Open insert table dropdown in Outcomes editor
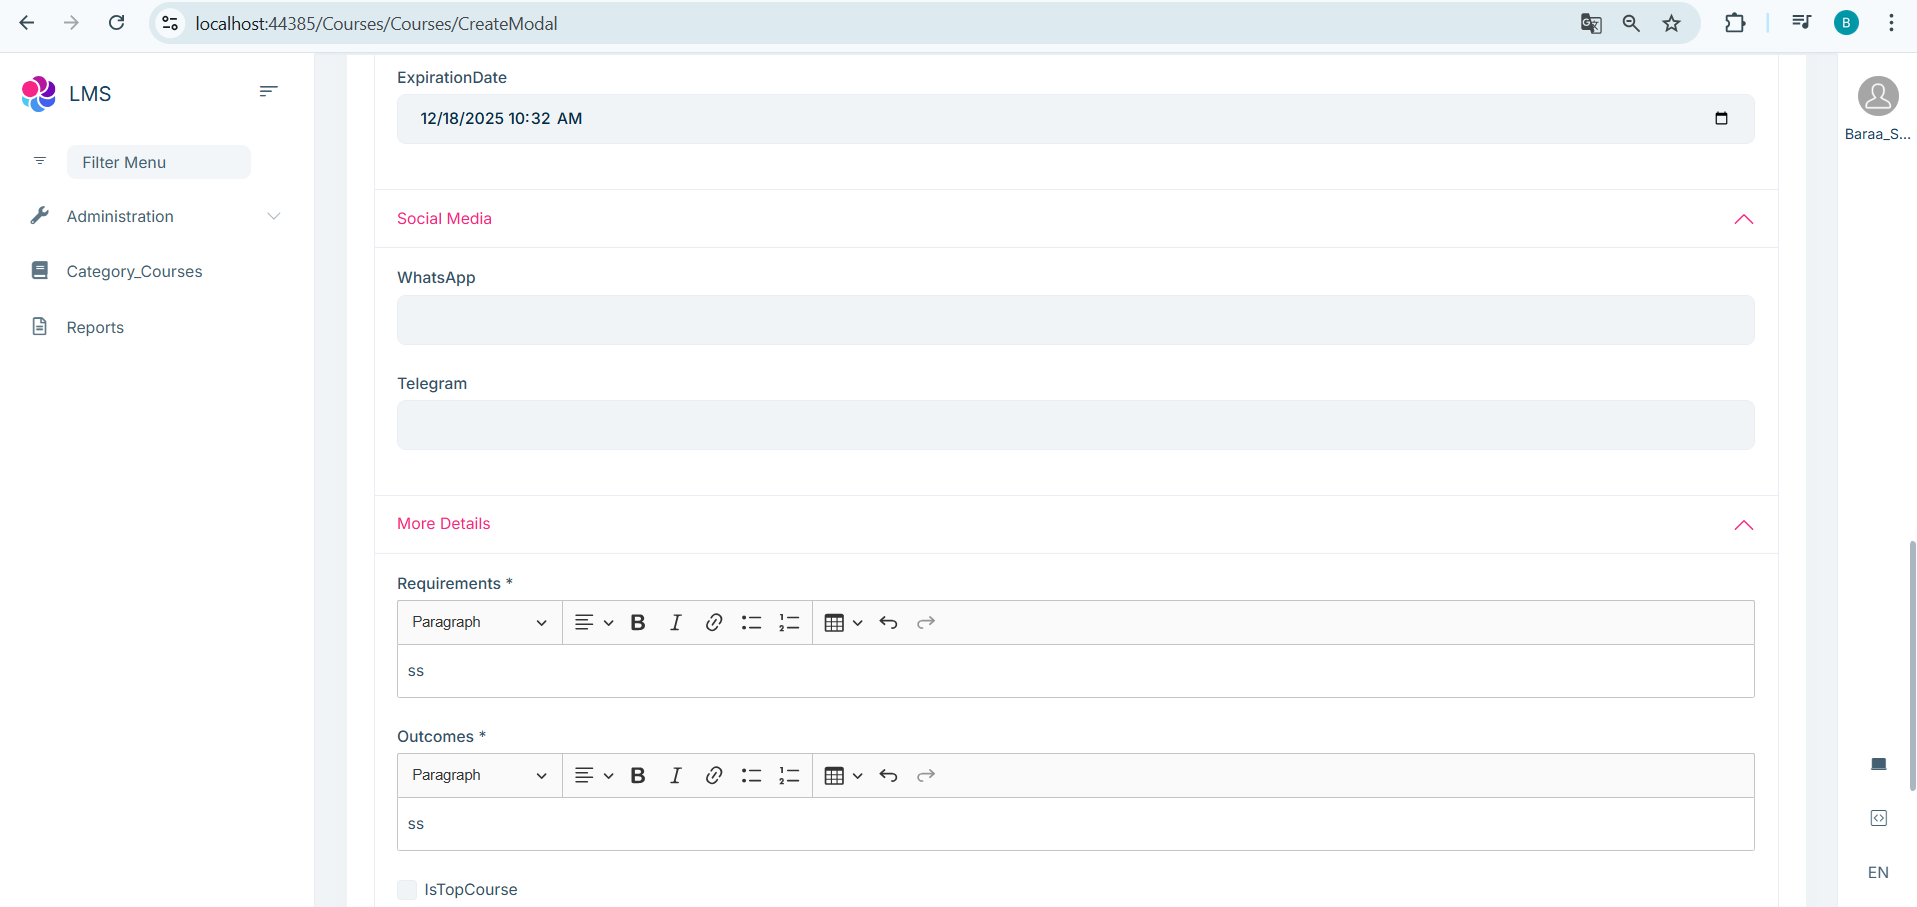 842,776
